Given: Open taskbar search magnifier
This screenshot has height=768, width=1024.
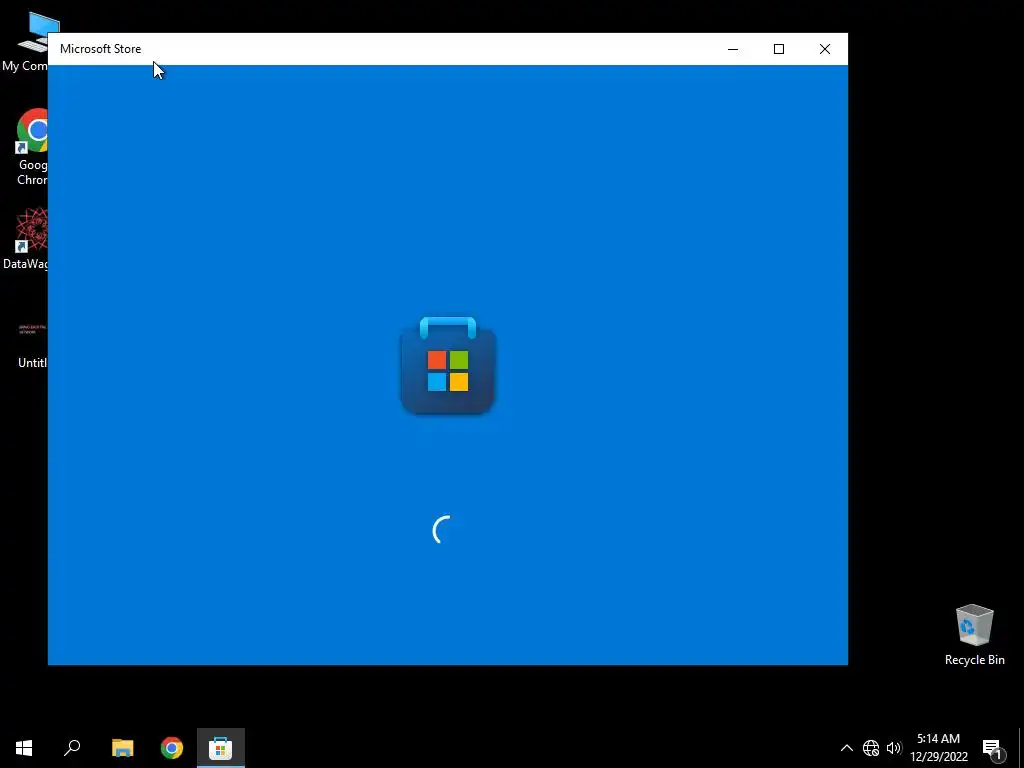Looking at the screenshot, I should click(x=72, y=748).
